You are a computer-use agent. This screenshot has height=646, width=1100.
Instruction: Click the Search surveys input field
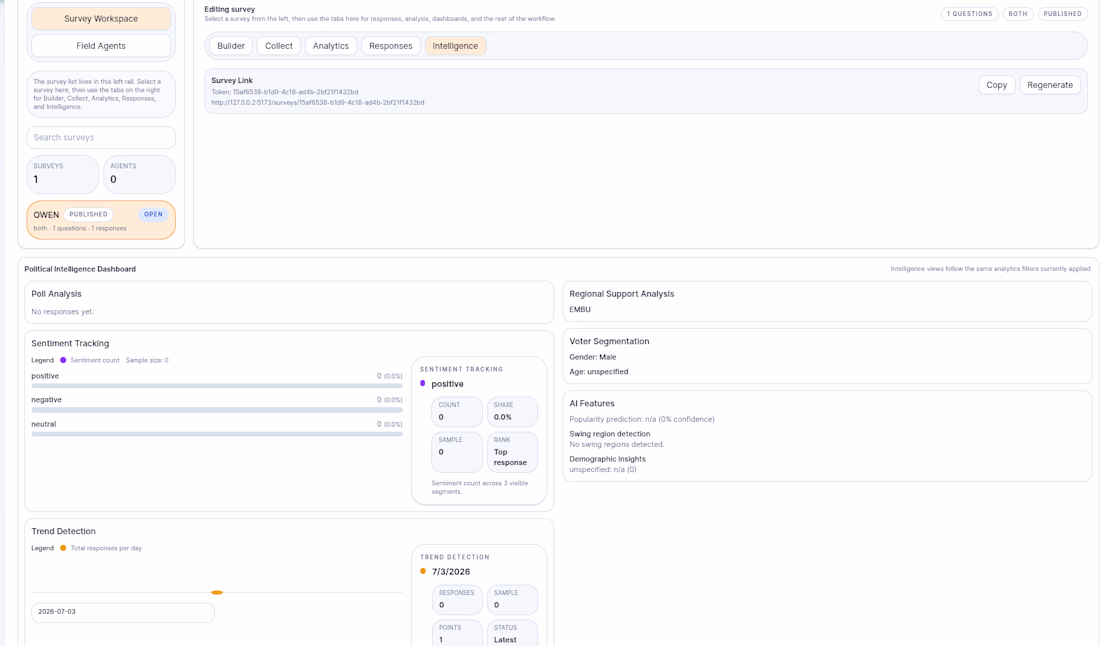tap(101, 137)
